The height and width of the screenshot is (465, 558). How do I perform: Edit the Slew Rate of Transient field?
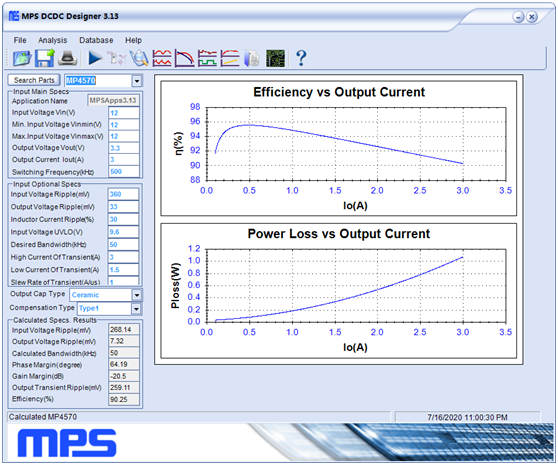tap(123, 281)
